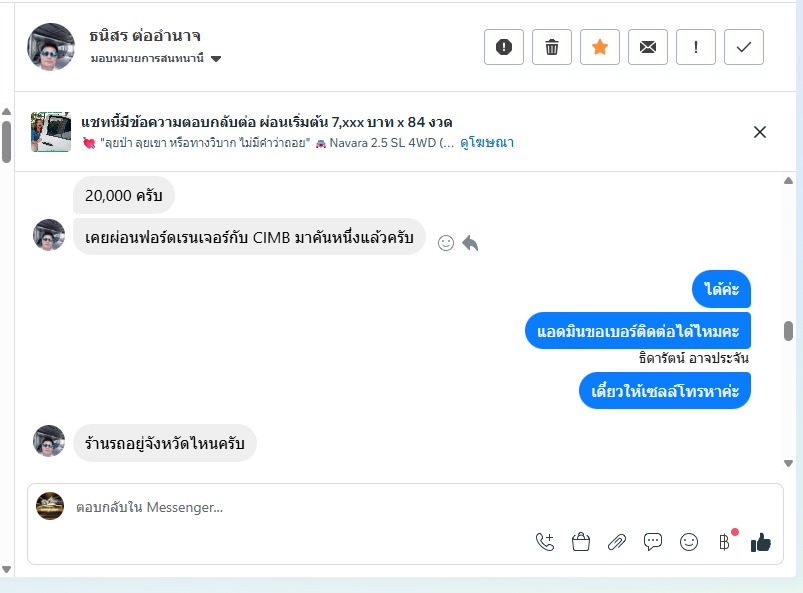Viewport: 803px width, 593px height.
Task: Mark conversation as spam with octagon icon
Action: tap(504, 47)
